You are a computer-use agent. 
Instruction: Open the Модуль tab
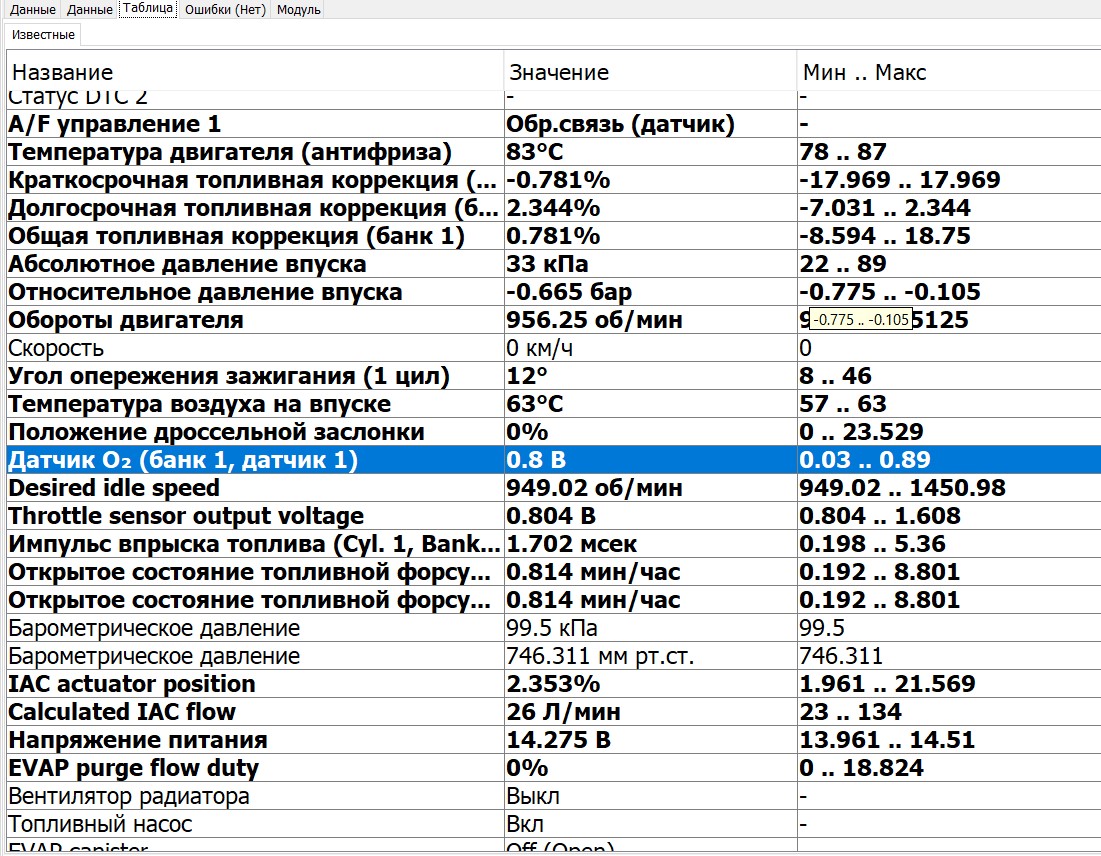(x=298, y=10)
